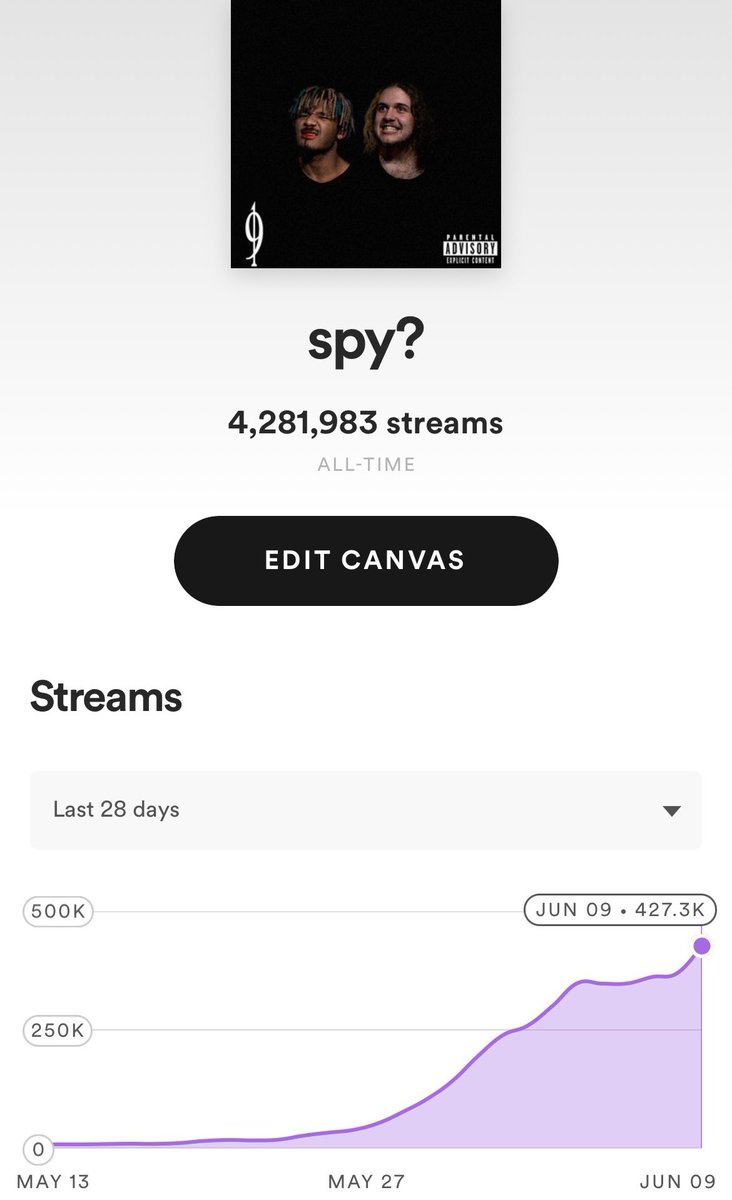Click the Parental Advisory badge on cover
Viewport: 732px width, 1200px height.
click(470, 249)
